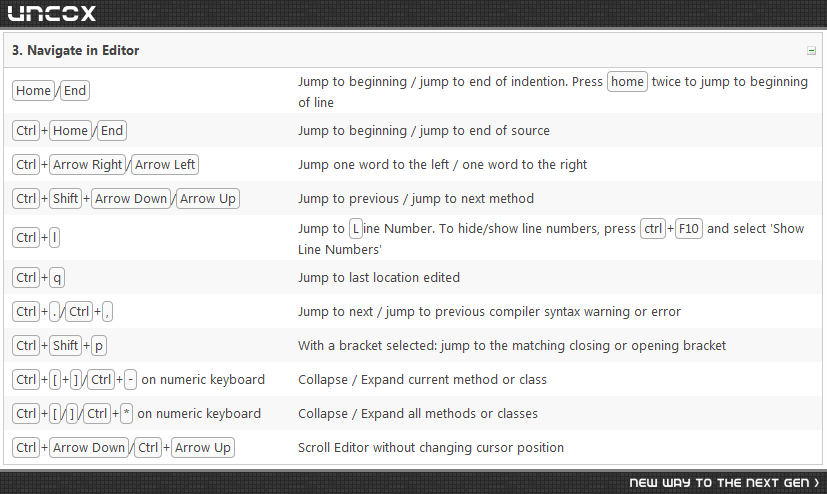The height and width of the screenshot is (494, 827).
Task: Collapse the Navigate in Editor section
Action: (x=811, y=51)
